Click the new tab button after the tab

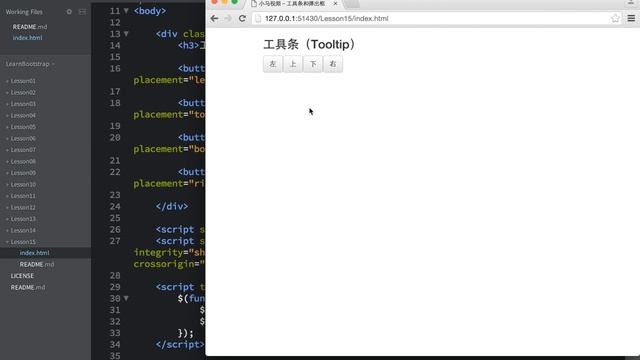352,4
